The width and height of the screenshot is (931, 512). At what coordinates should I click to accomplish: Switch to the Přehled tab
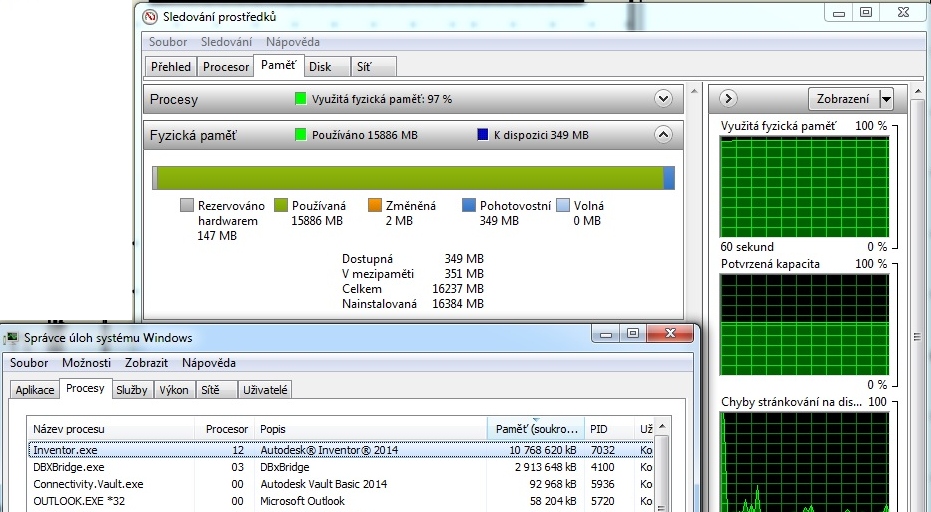[x=171, y=67]
